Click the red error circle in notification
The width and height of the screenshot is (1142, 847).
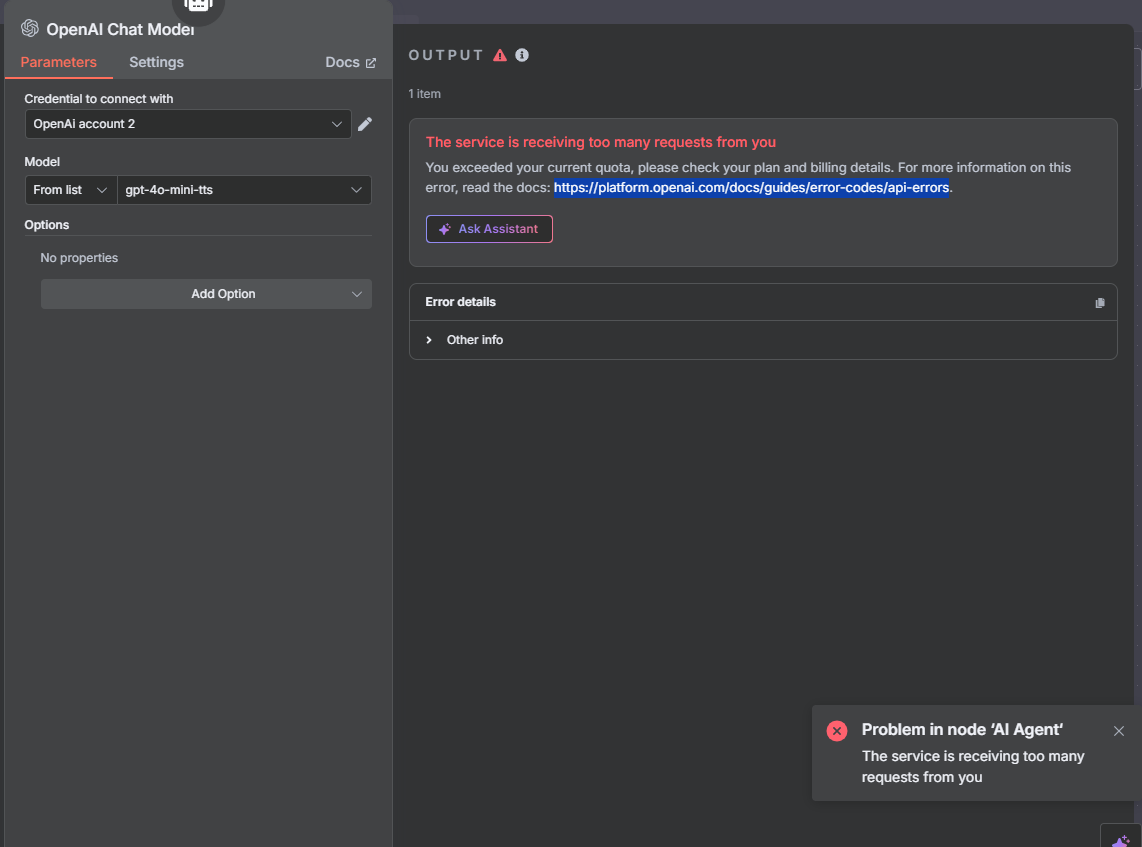837,730
